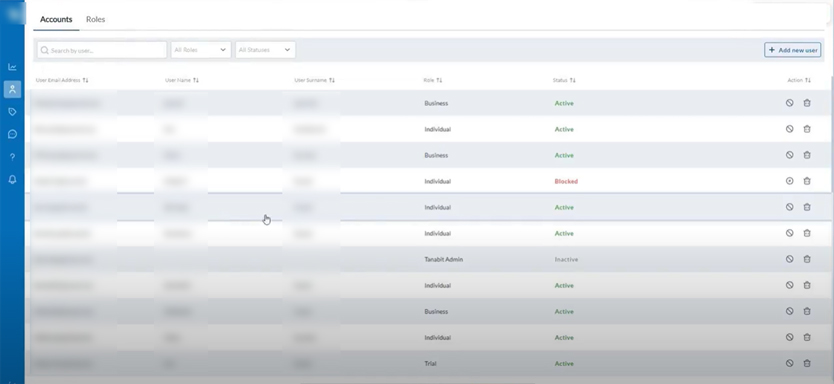Delete the Tanabit Admin user
The width and height of the screenshot is (834, 384).
(x=807, y=259)
